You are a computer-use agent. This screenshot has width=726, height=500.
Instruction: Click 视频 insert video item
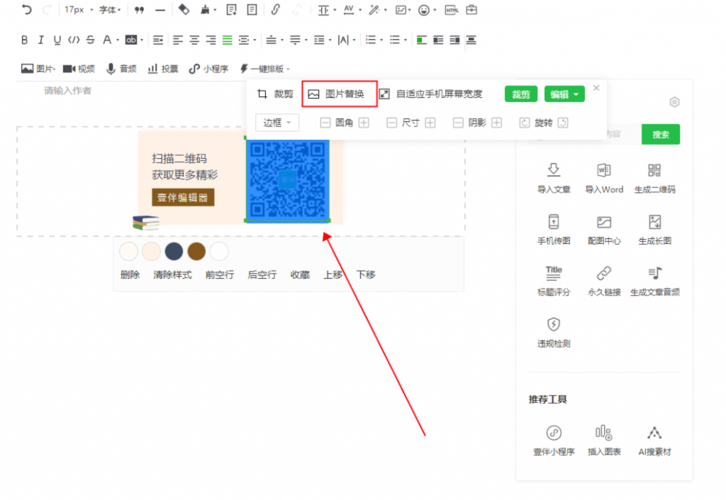79,69
